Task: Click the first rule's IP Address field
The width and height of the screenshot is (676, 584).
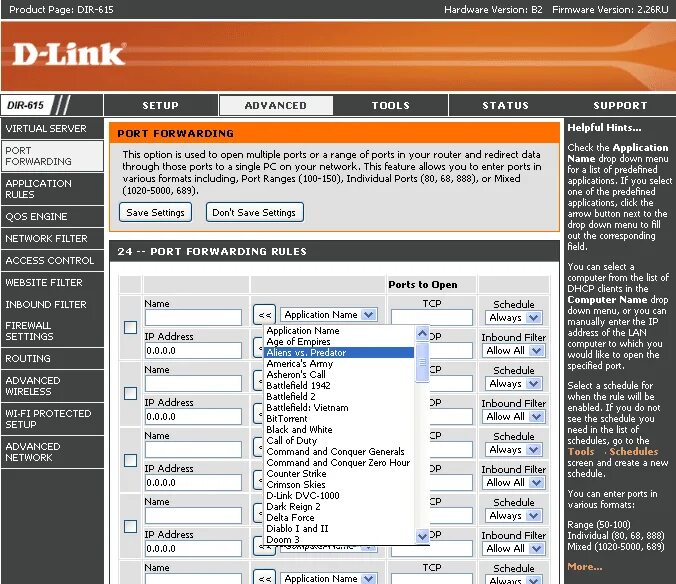Action: [193, 350]
